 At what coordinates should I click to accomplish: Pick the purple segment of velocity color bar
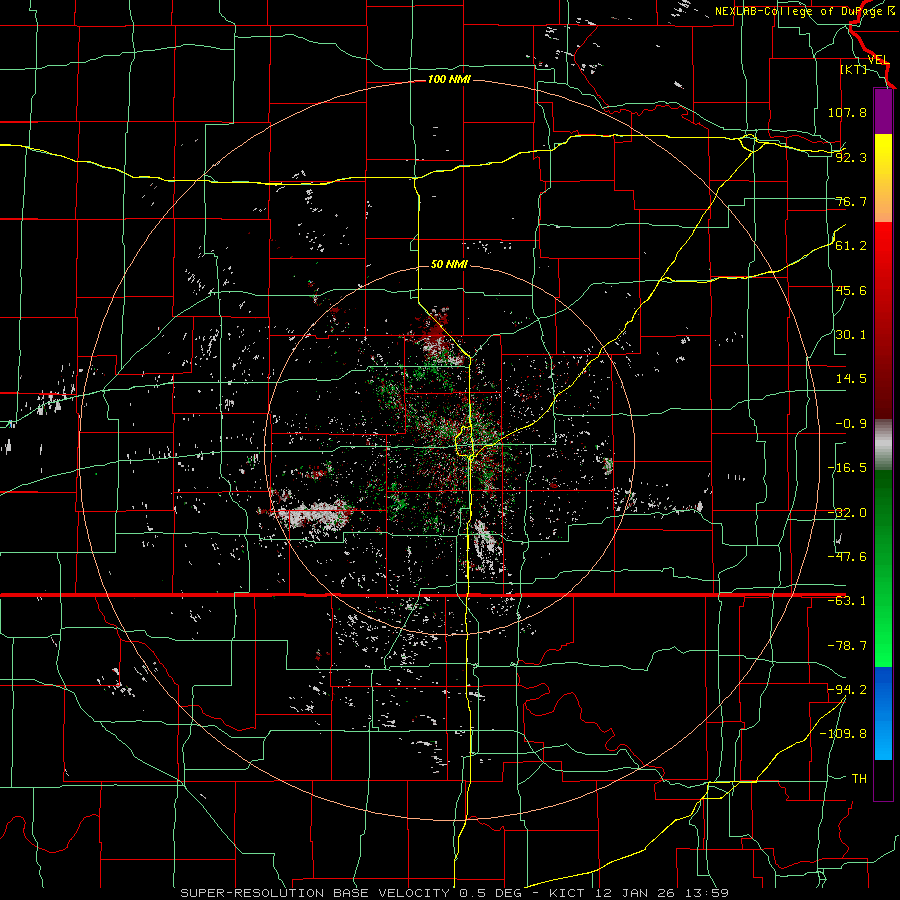point(883,111)
